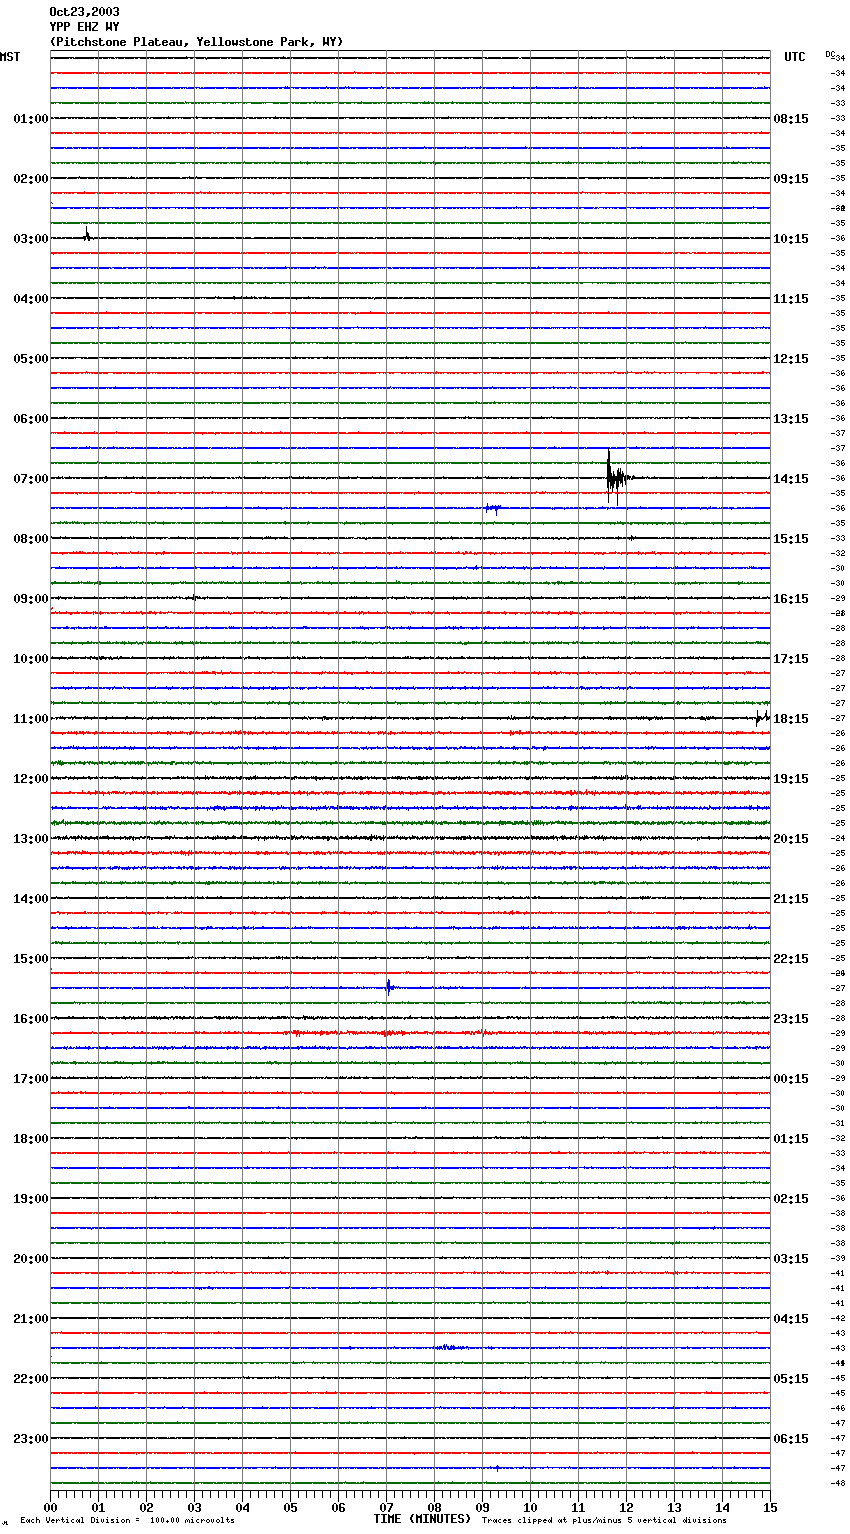This screenshot has height=1534, width=850.
Task: Click the 04:00 MST time label
Action: point(31,299)
